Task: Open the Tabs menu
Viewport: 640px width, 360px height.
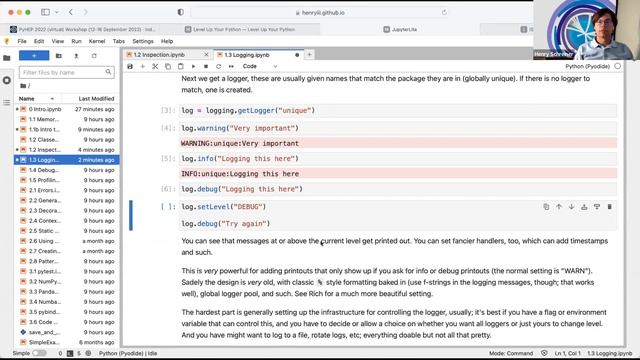Action: [119, 41]
